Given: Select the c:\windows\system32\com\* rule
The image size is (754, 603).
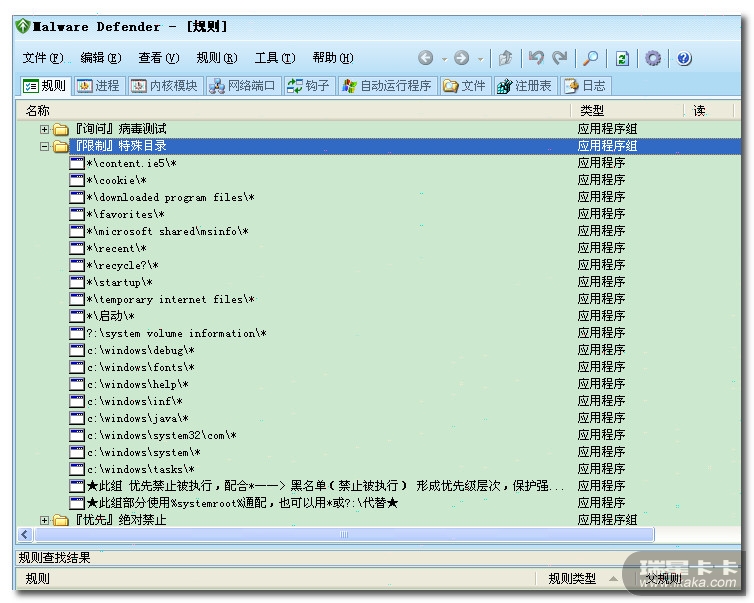Looking at the screenshot, I should click(x=162, y=436).
